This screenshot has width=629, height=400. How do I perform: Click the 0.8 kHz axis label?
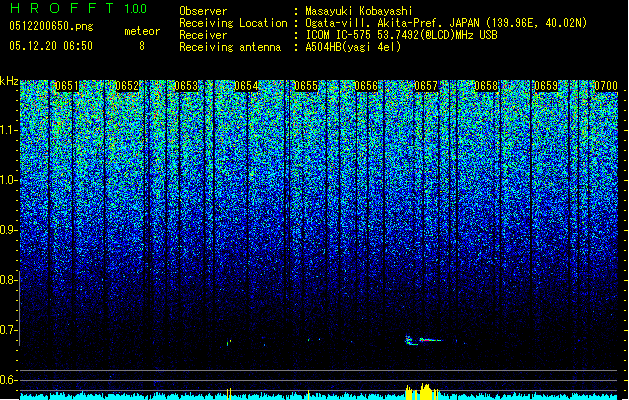(9, 280)
